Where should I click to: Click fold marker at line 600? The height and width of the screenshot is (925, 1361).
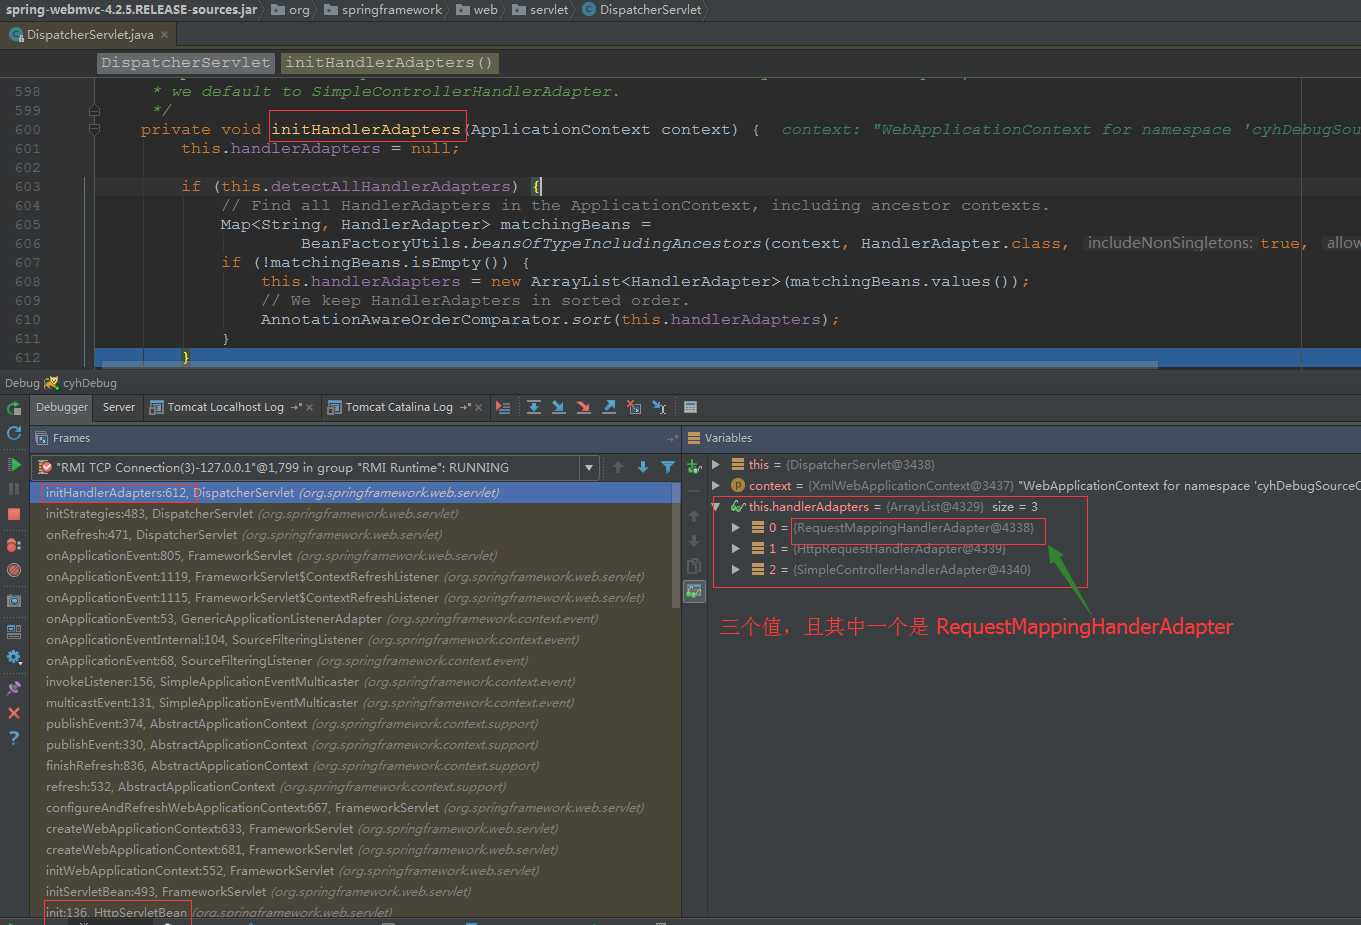[94, 129]
